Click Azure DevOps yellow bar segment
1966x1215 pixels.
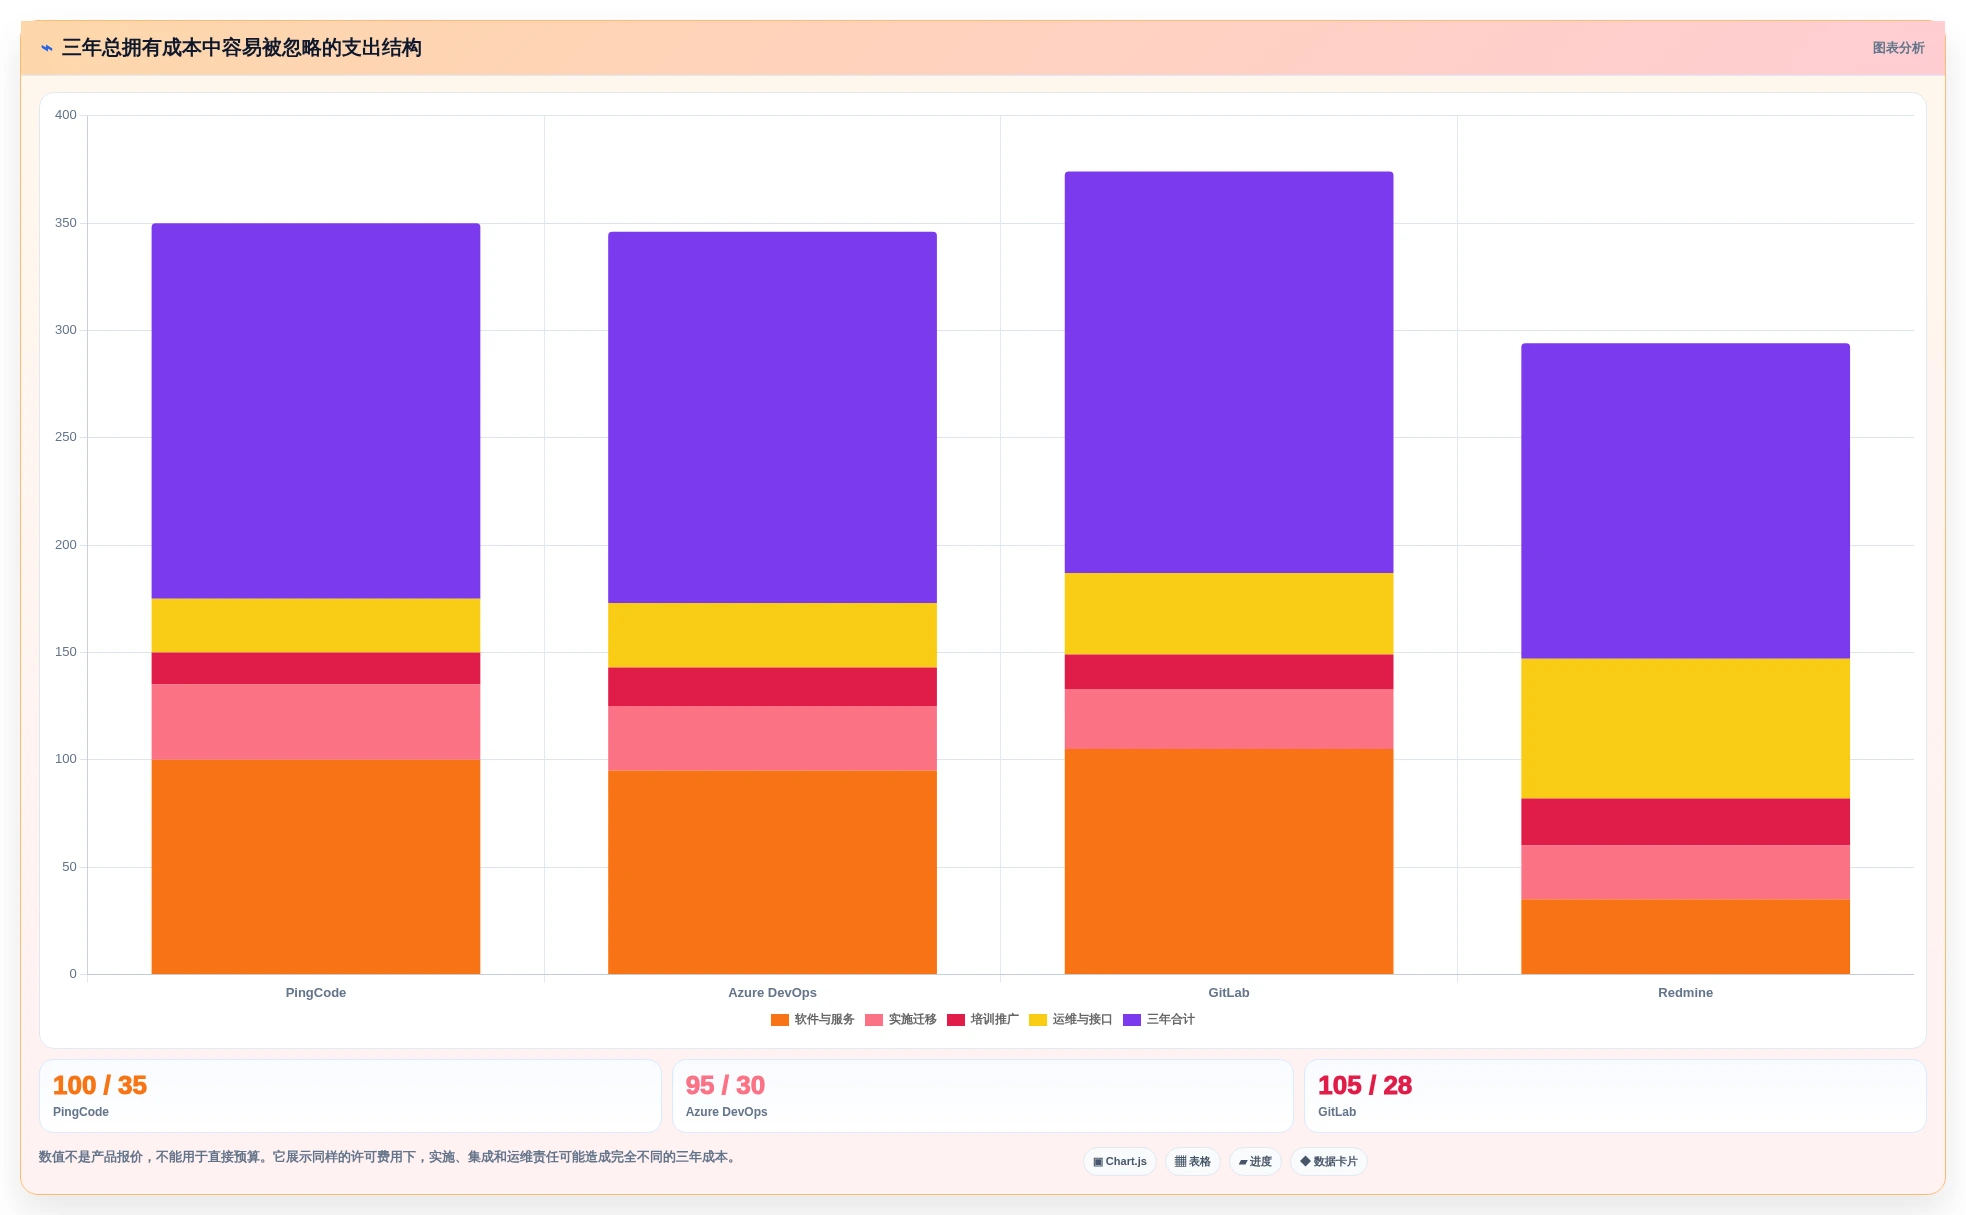pyautogui.click(x=772, y=635)
